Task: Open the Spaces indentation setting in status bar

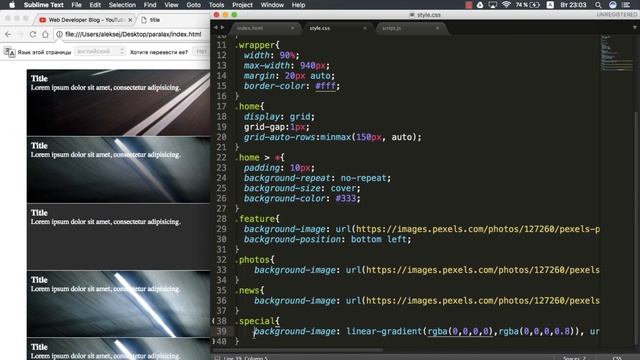Action: (x=574, y=358)
